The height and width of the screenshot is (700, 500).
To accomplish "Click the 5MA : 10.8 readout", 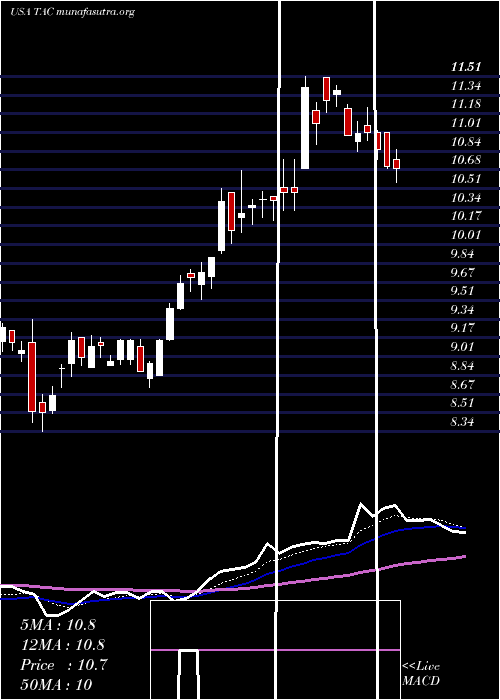I will [x=58, y=625].
